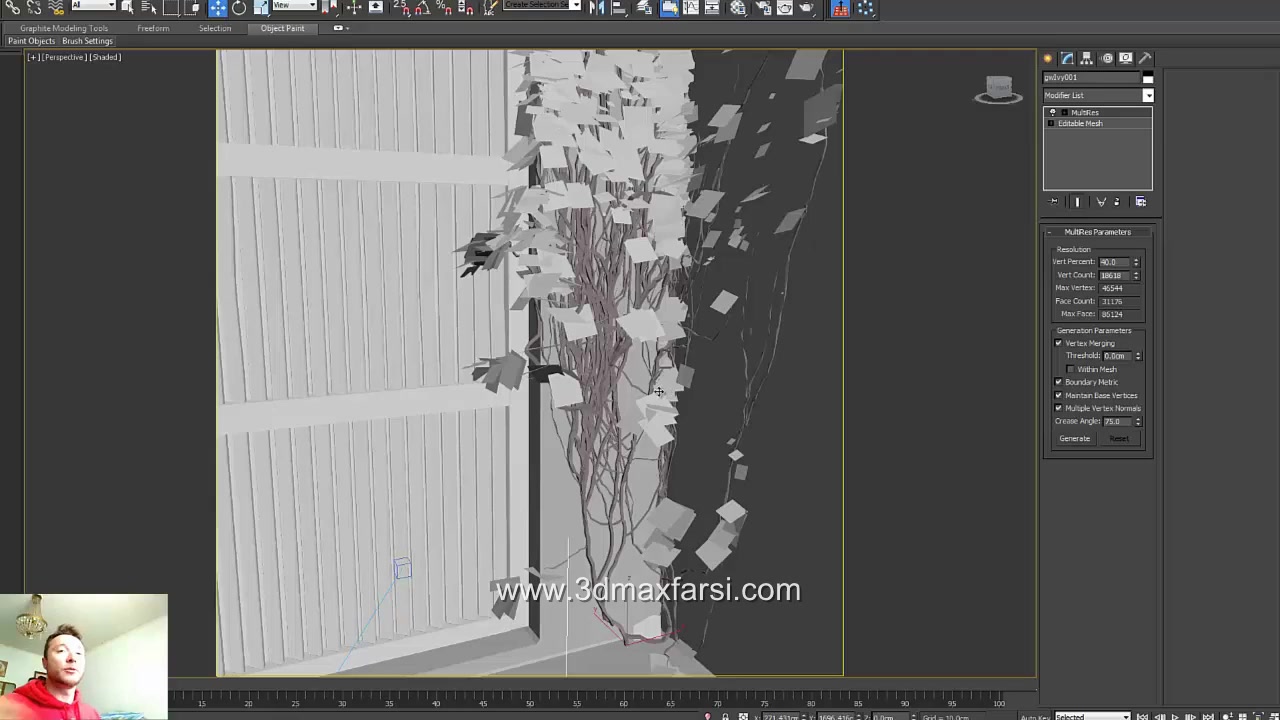The image size is (1280, 720).
Task: Switch to the Selection ribbon tab
Action: coord(215,28)
